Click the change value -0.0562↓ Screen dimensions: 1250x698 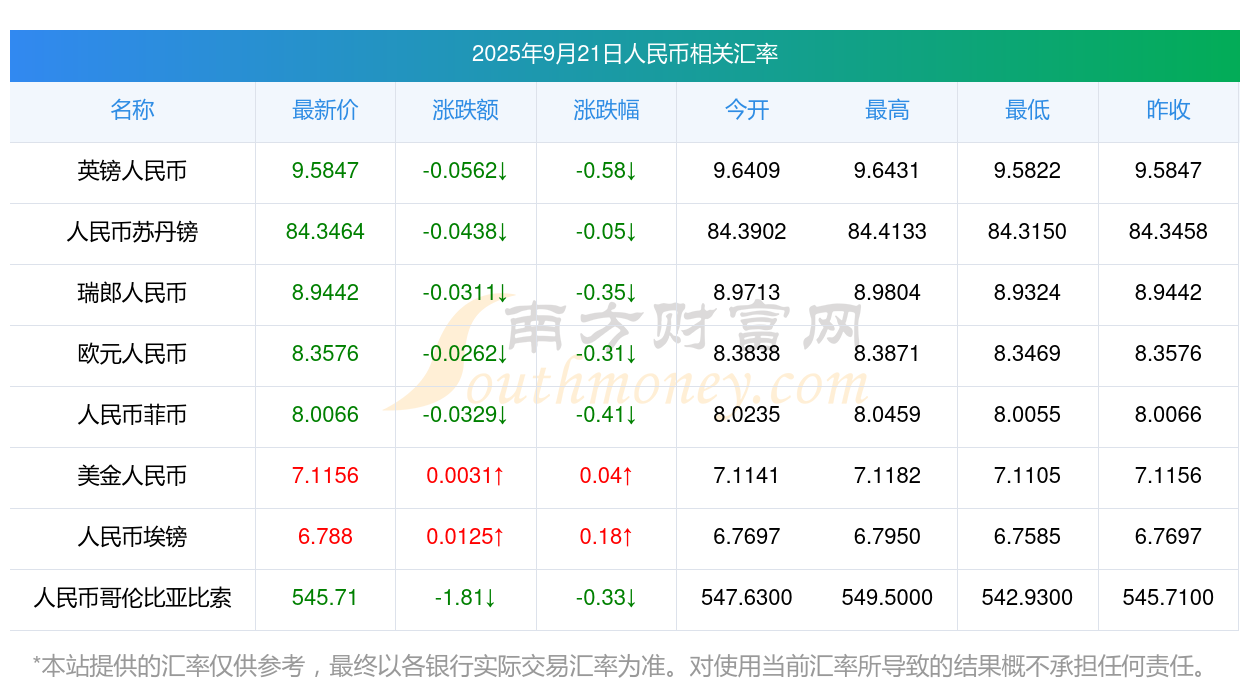465,171
